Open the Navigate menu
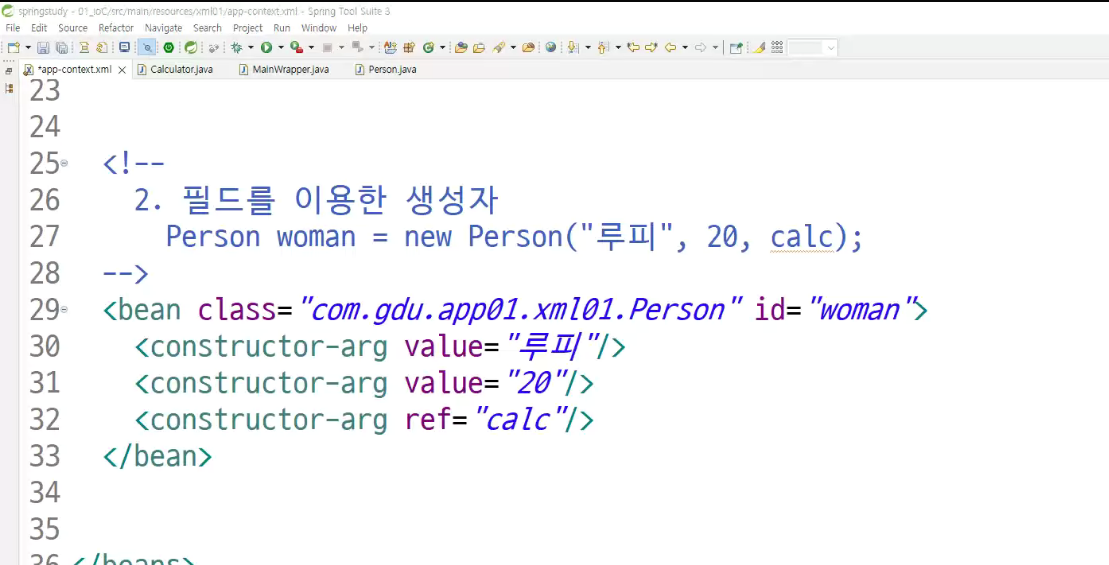The height and width of the screenshot is (565, 1109). coord(163,28)
